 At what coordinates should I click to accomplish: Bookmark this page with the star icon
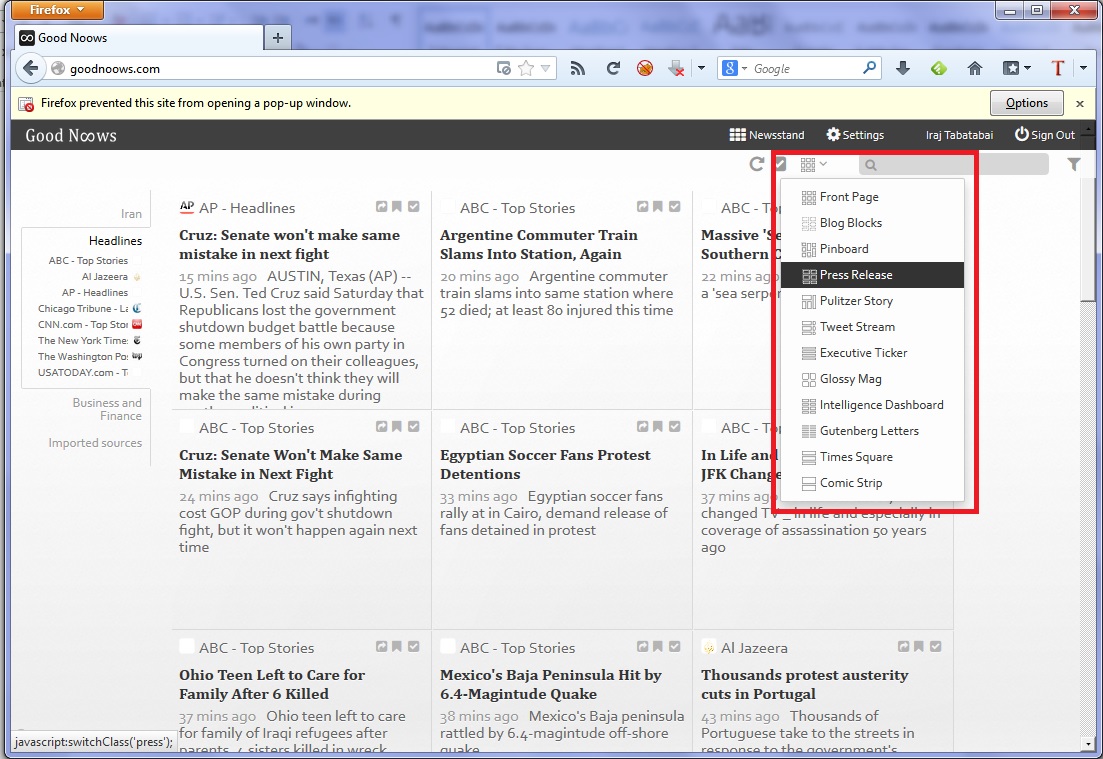tap(525, 68)
